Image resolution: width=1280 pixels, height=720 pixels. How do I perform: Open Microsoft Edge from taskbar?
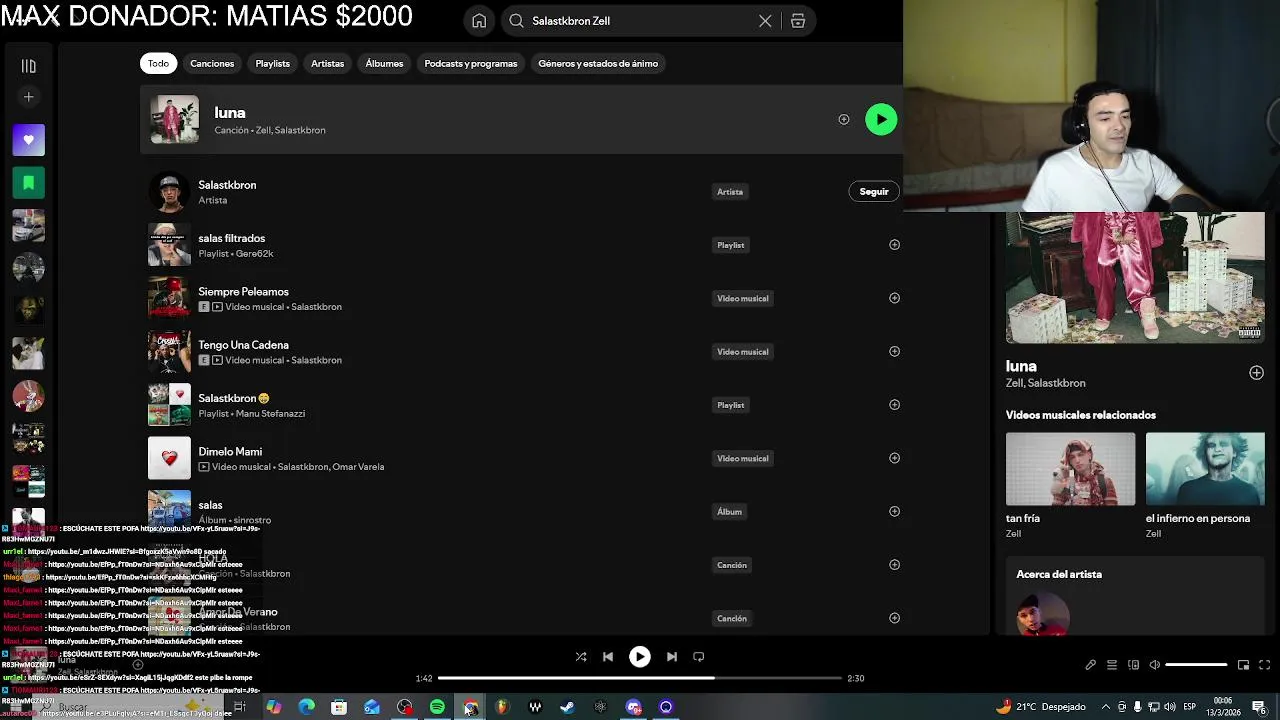[306, 707]
